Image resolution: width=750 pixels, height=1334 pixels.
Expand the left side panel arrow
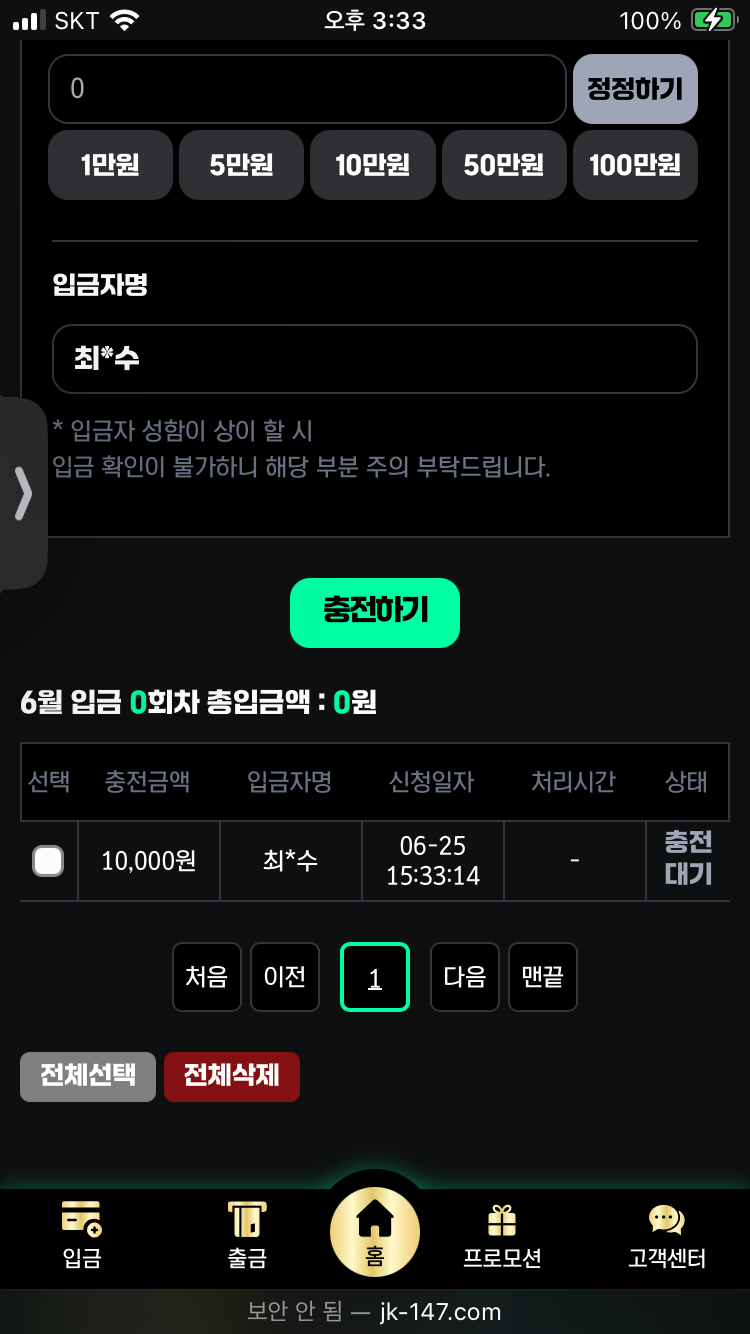point(22,493)
